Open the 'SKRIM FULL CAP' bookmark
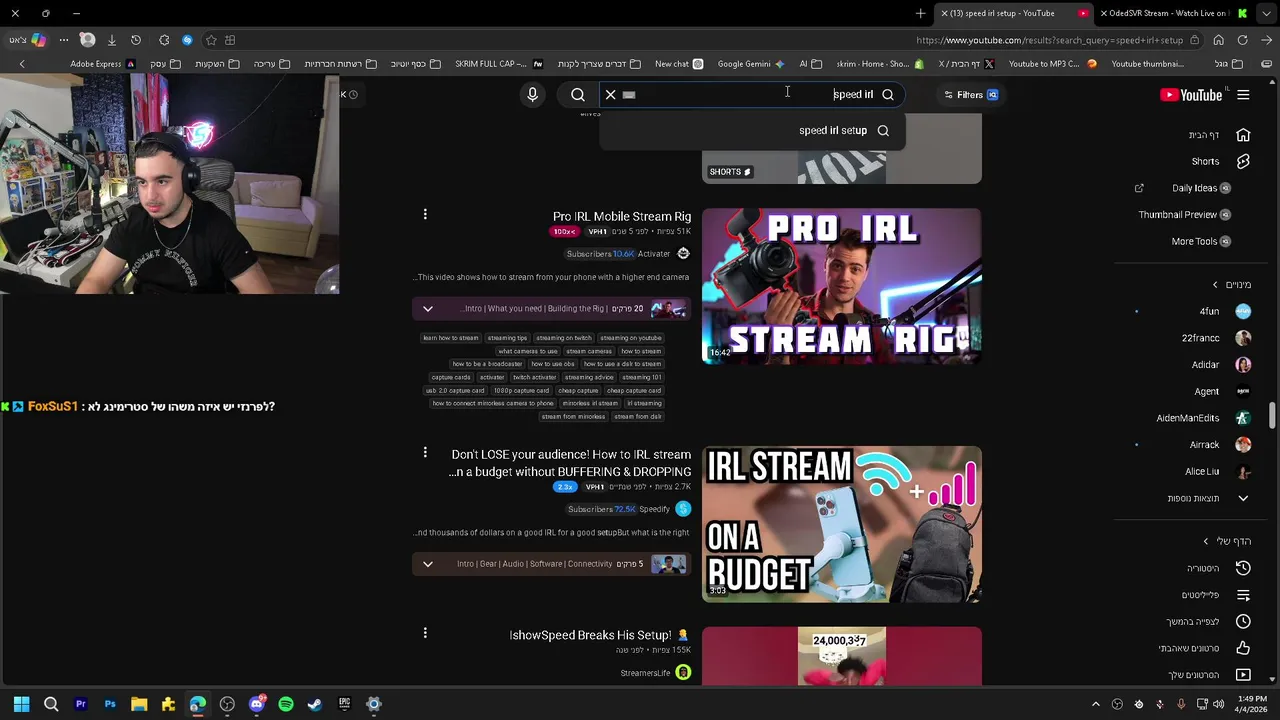 (x=499, y=64)
